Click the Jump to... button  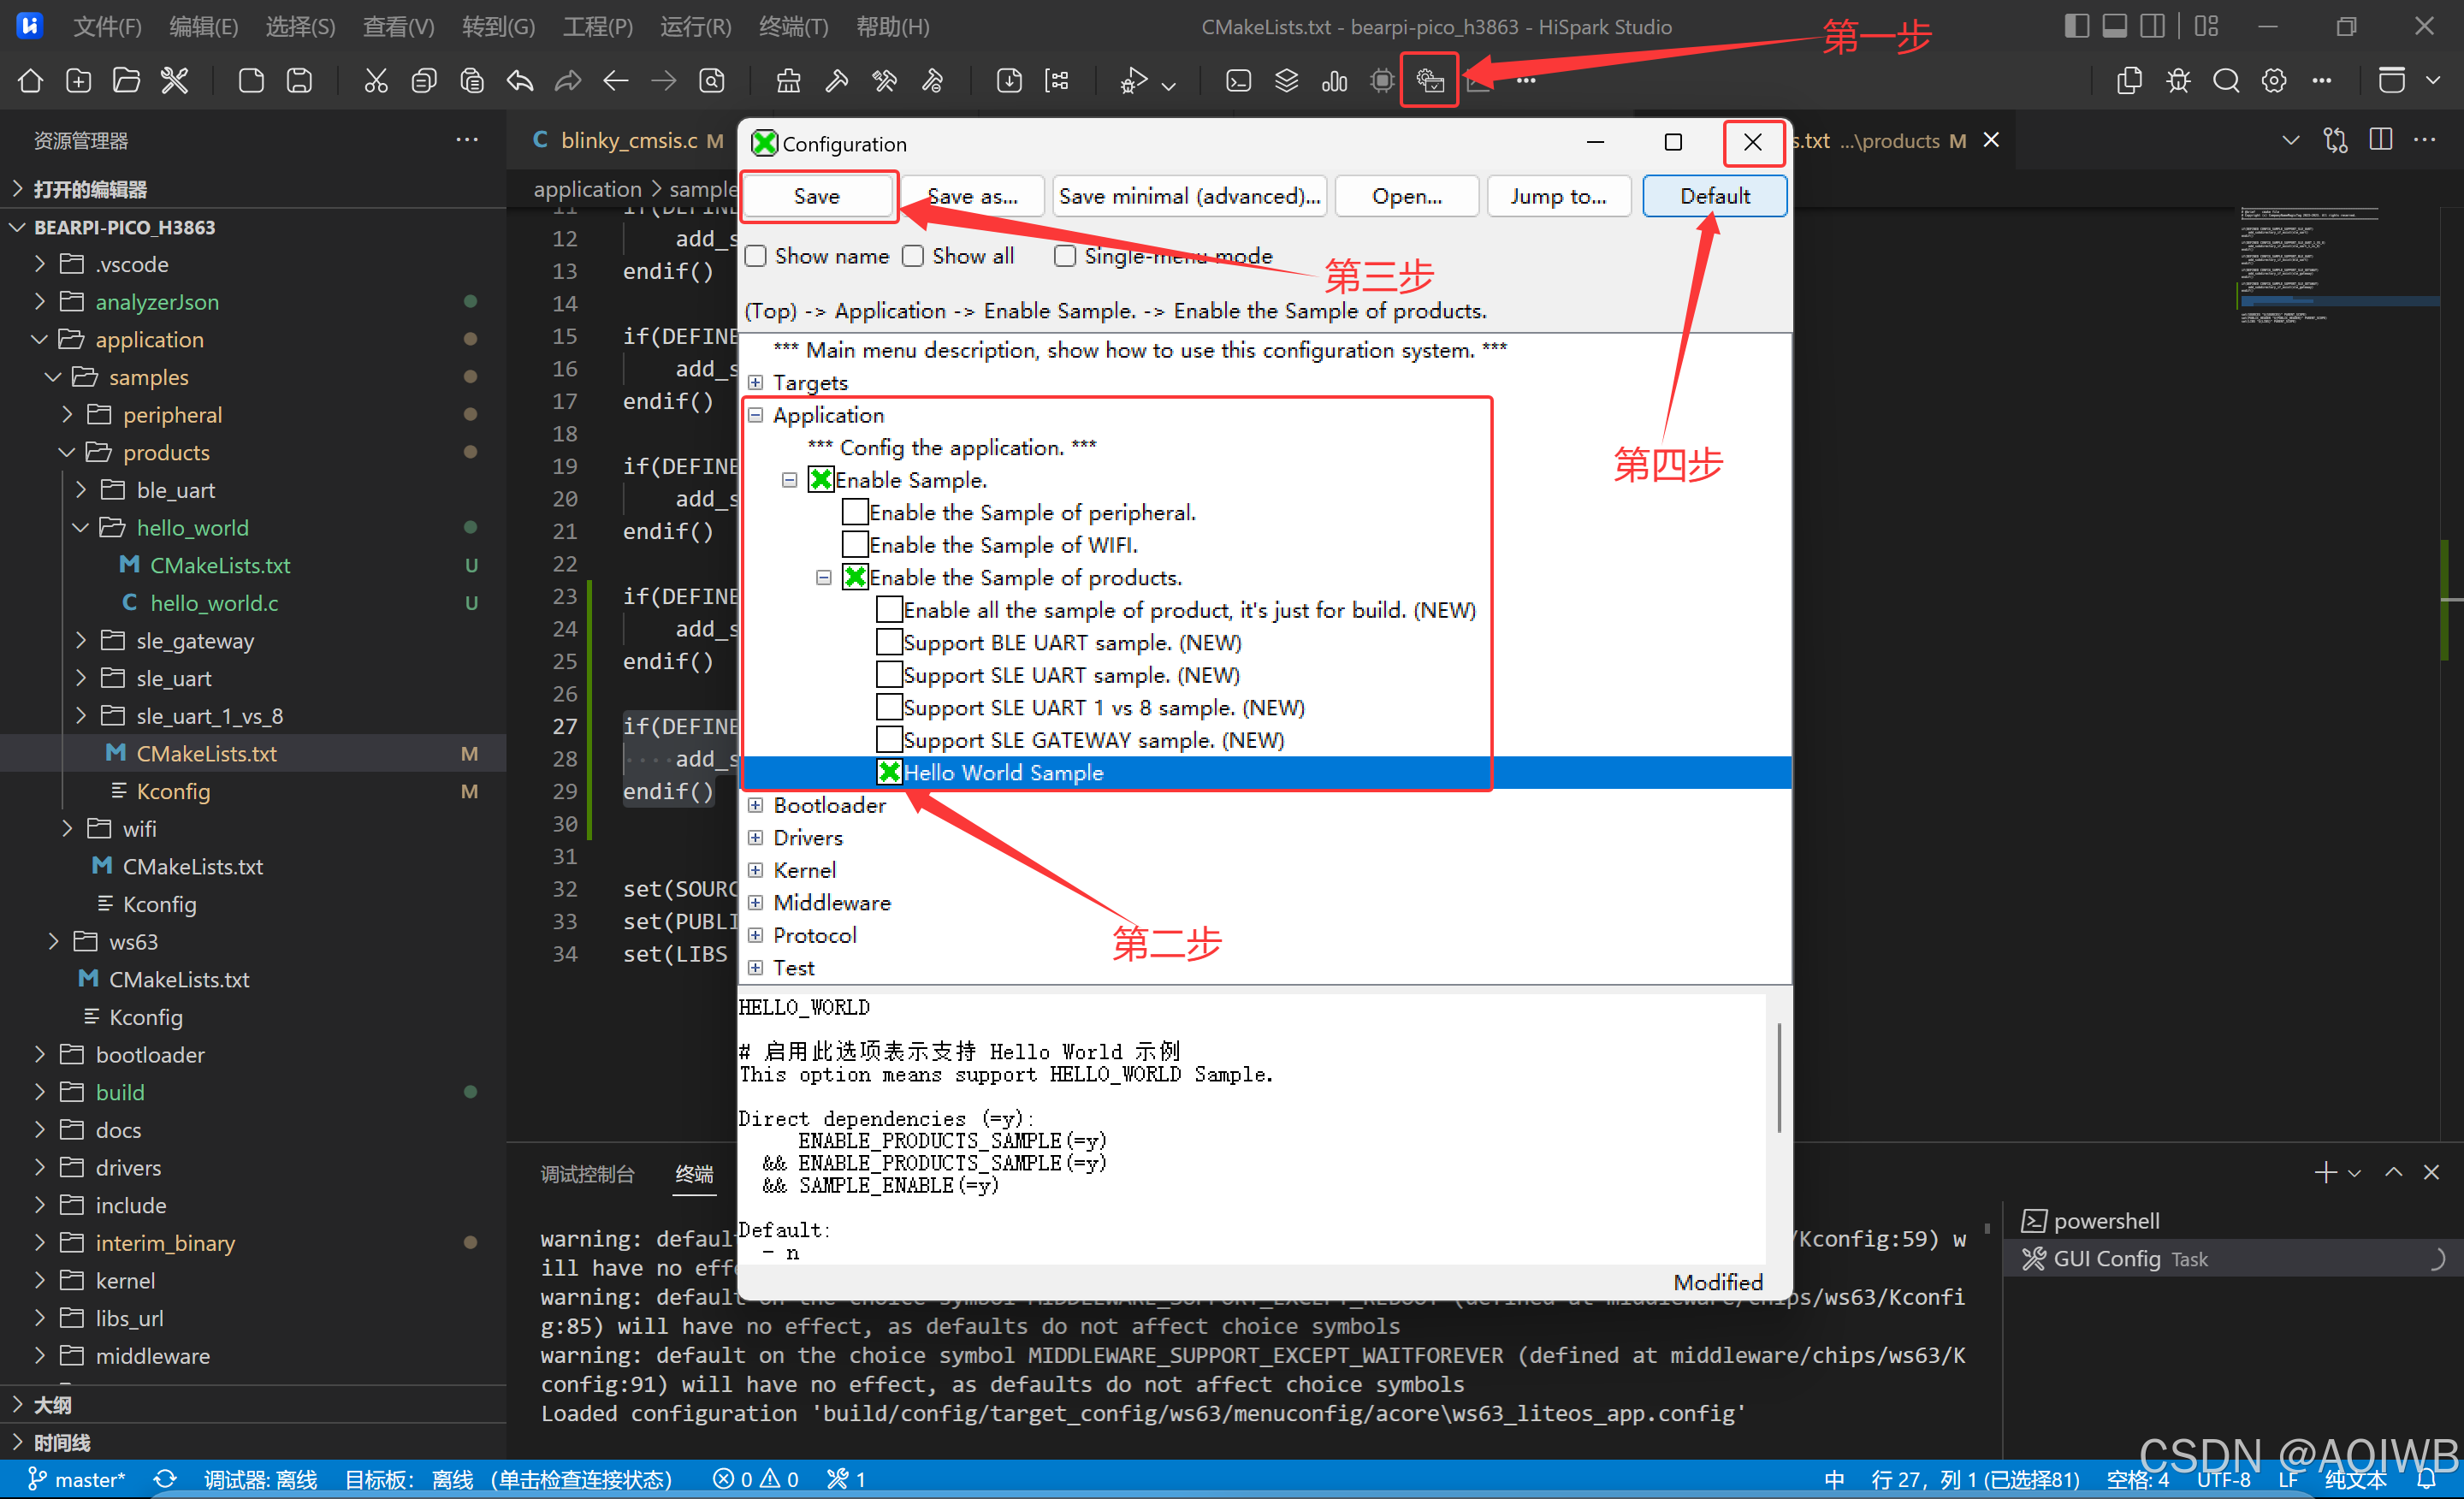point(1557,197)
